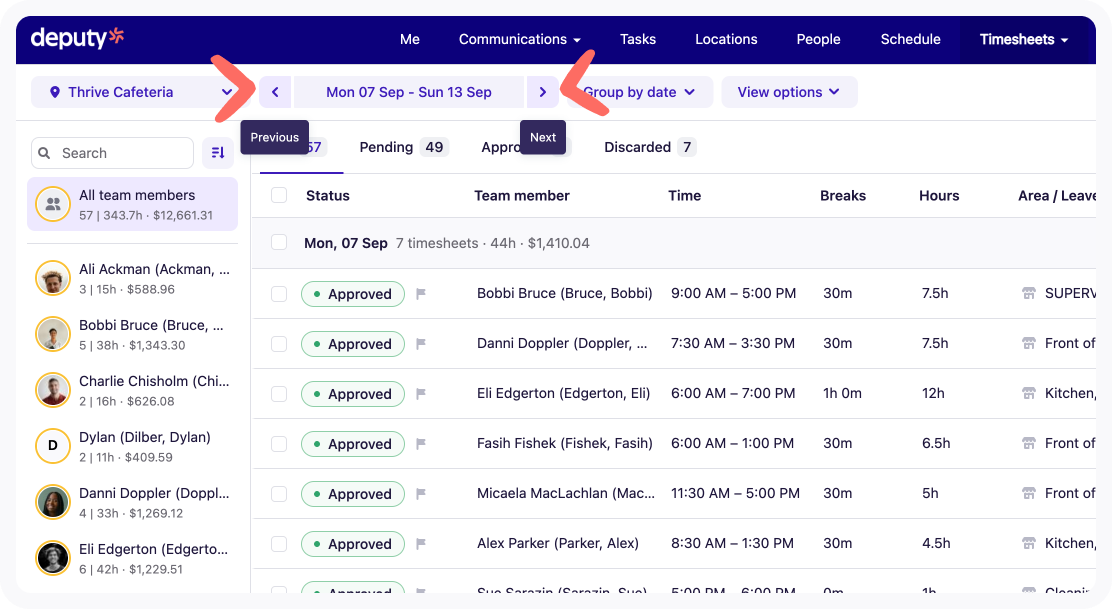
Task: Open the Communications menu
Action: click(520, 40)
